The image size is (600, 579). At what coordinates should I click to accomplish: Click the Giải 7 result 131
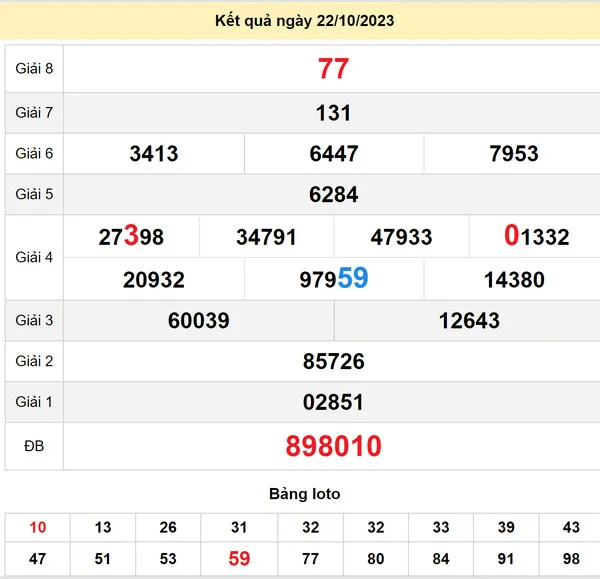coord(333,113)
